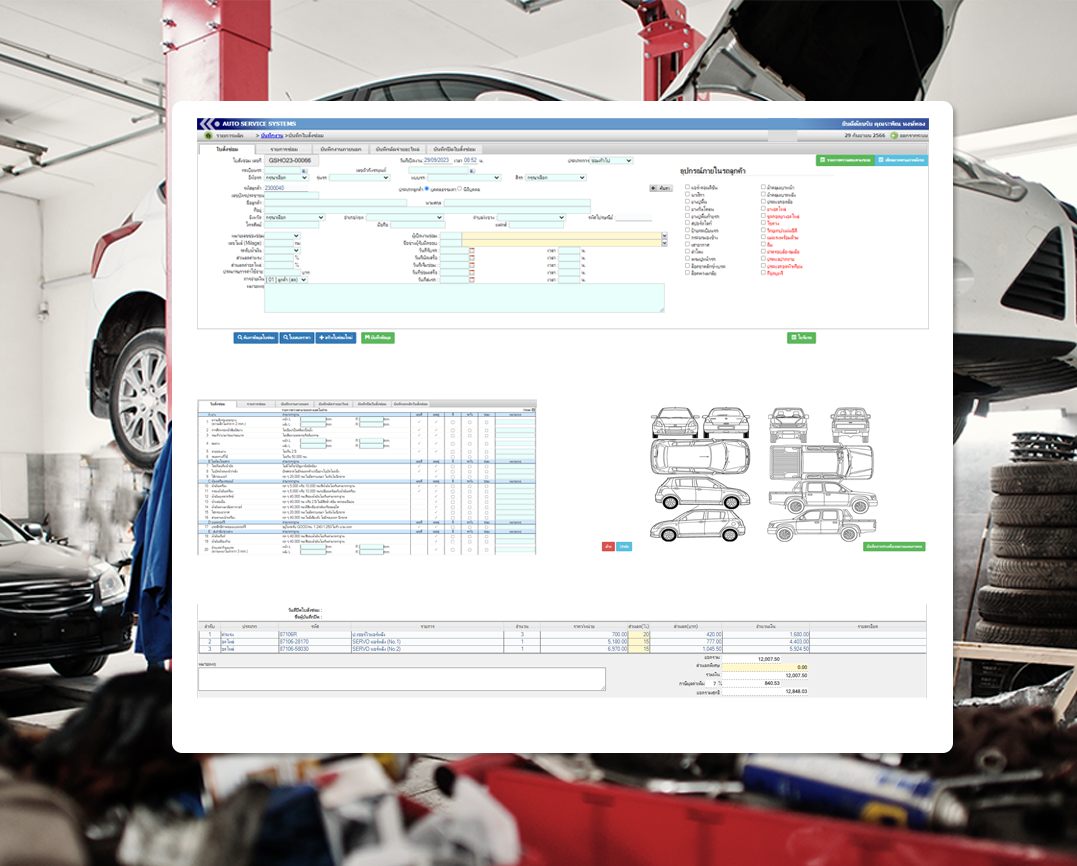The height and width of the screenshot is (866, 1077).
Task: Open the calendar icon for วันที่ส่งรถ
Action: (472, 280)
